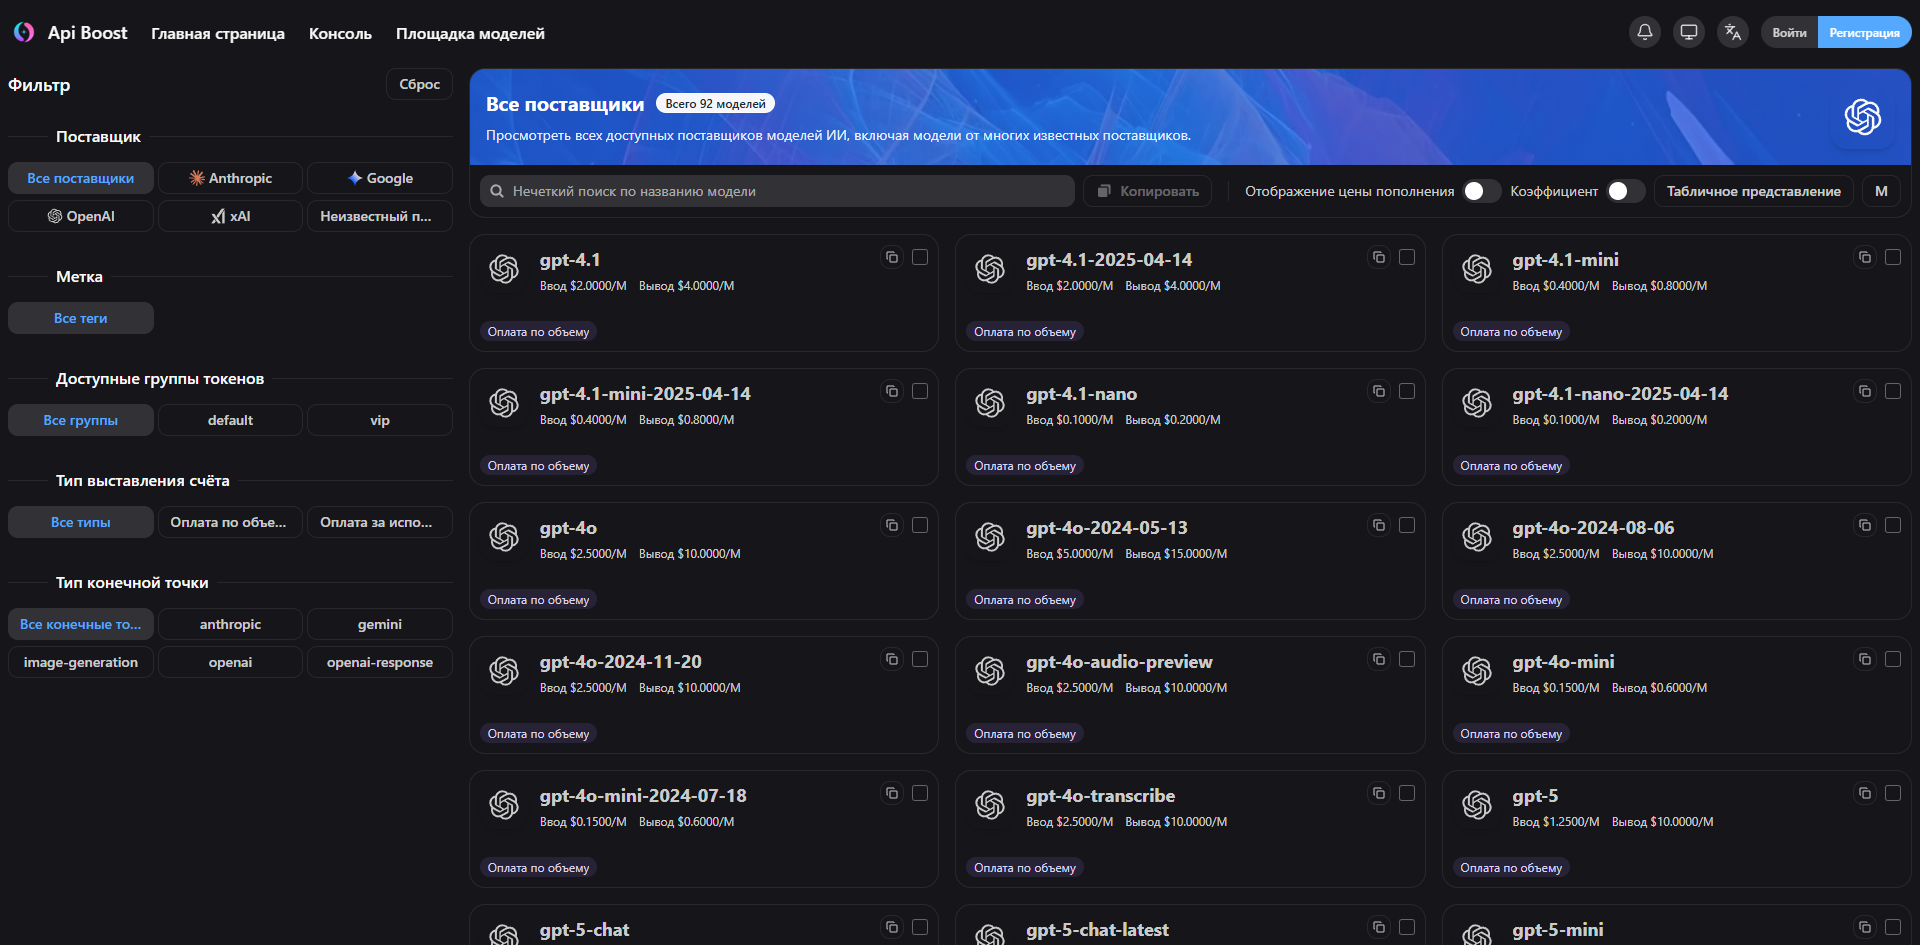Copy model name for gpt-5-chat card

[x=892, y=927]
